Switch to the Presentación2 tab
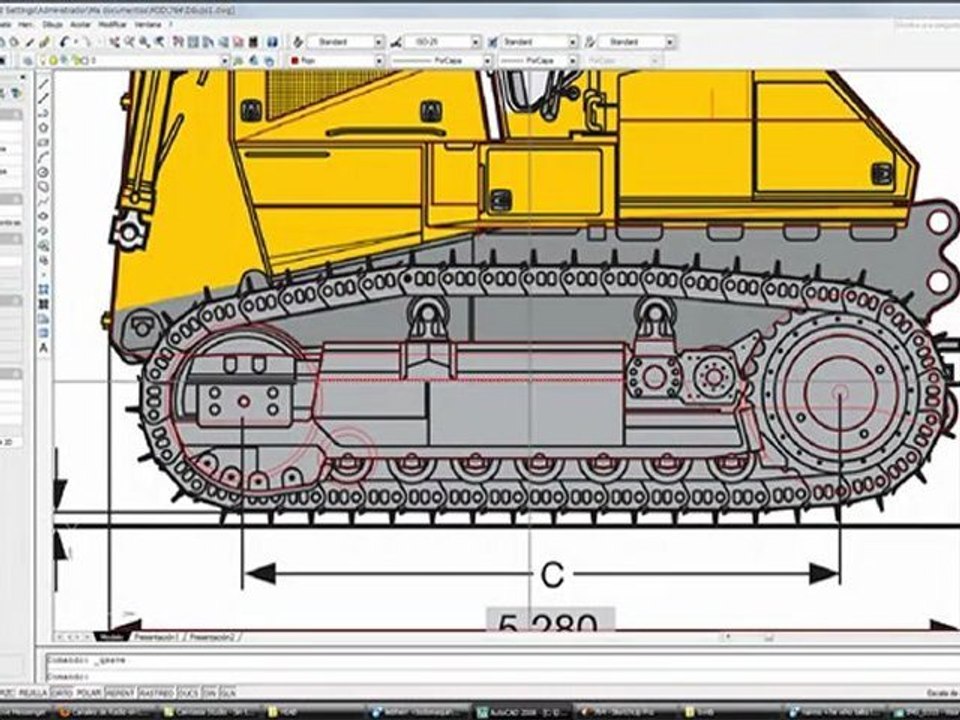 [x=211, y=637]
